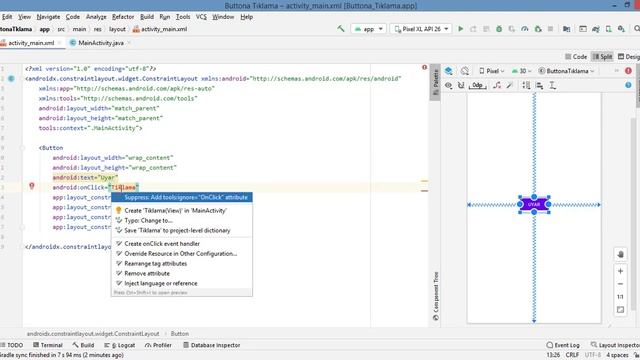
Task: Select Create onClick event handler
Action: [x=182, y=243]
